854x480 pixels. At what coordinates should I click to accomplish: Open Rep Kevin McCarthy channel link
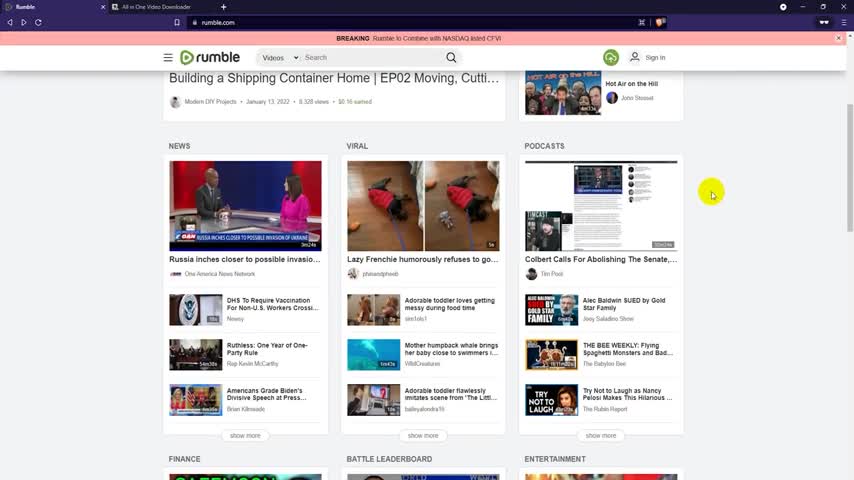click(x=252, y=363)
